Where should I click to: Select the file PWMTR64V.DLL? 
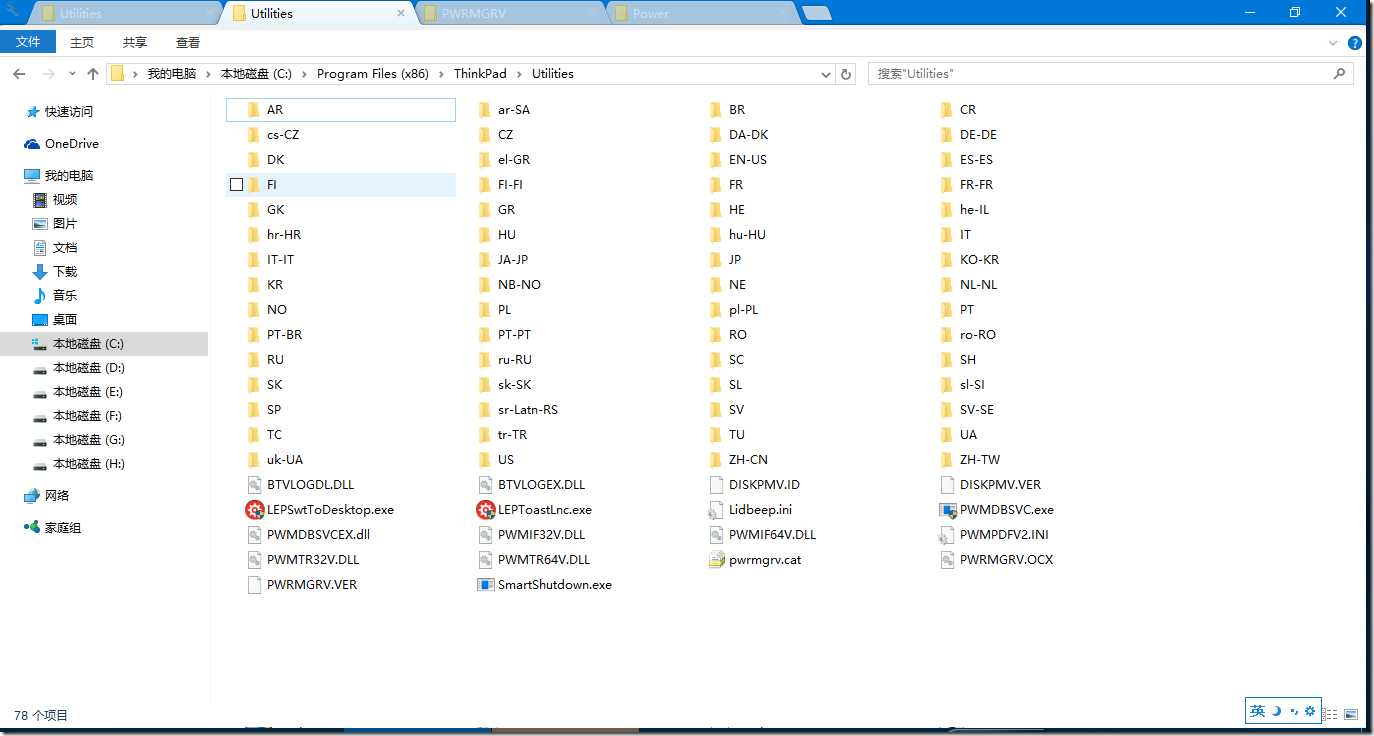point(544,560)
